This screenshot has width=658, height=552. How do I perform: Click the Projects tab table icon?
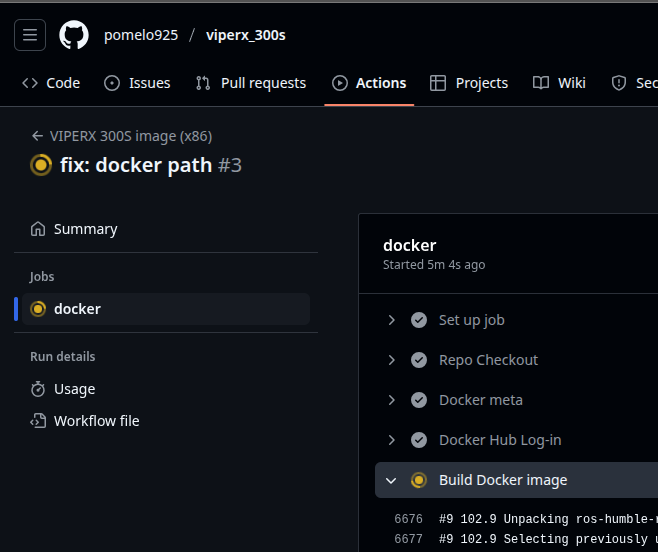pos(438,83)
